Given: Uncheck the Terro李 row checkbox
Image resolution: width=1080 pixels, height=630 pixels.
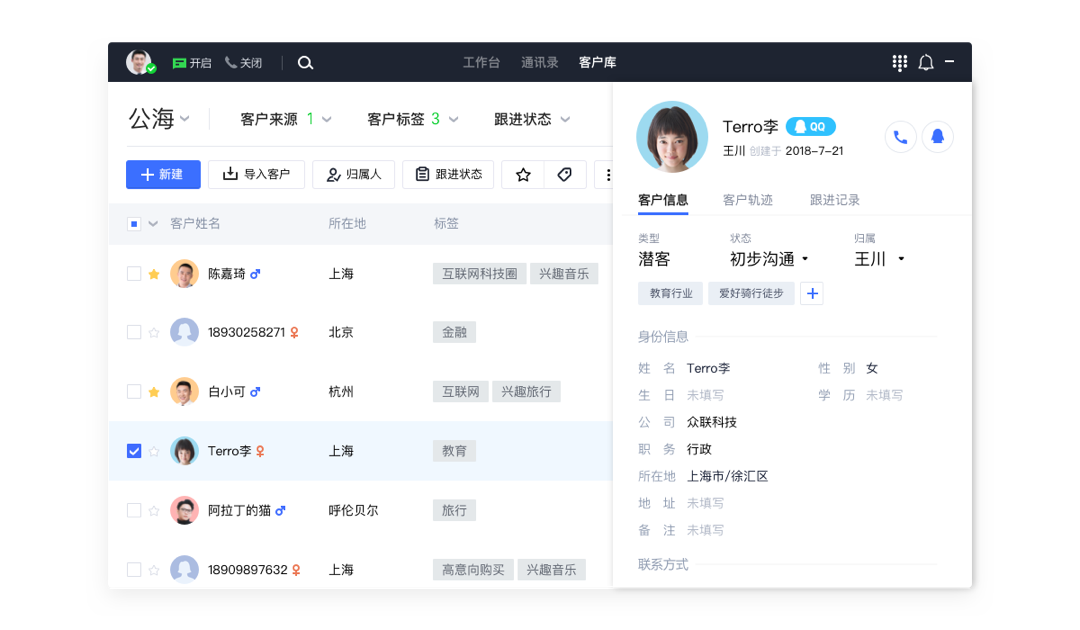Looking at the screenshot, I should point(134,451).
